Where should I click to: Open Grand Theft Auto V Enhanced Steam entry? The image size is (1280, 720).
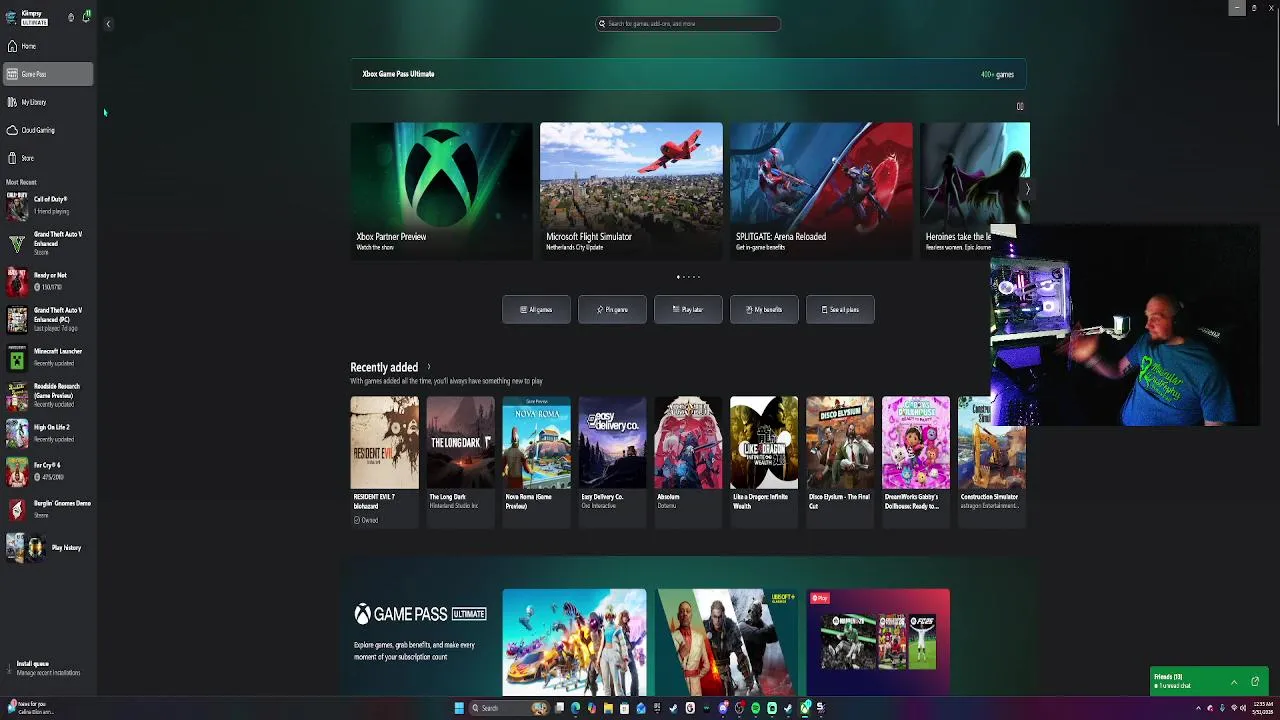click(48, 244)
